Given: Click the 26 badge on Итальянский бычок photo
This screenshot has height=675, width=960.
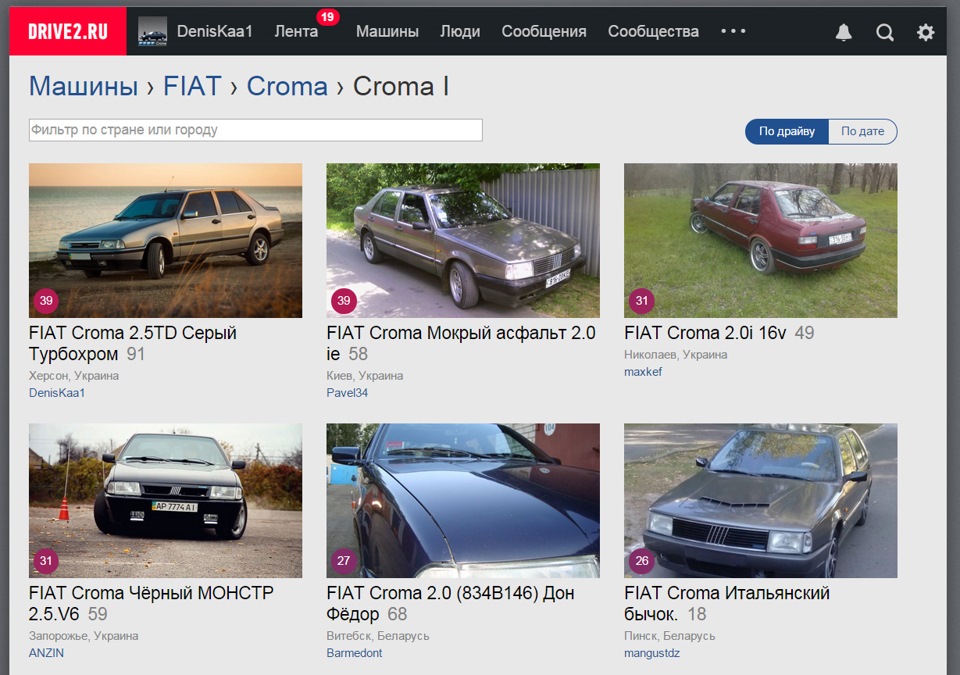Looking at the screenshot, I should pos(642,560).
